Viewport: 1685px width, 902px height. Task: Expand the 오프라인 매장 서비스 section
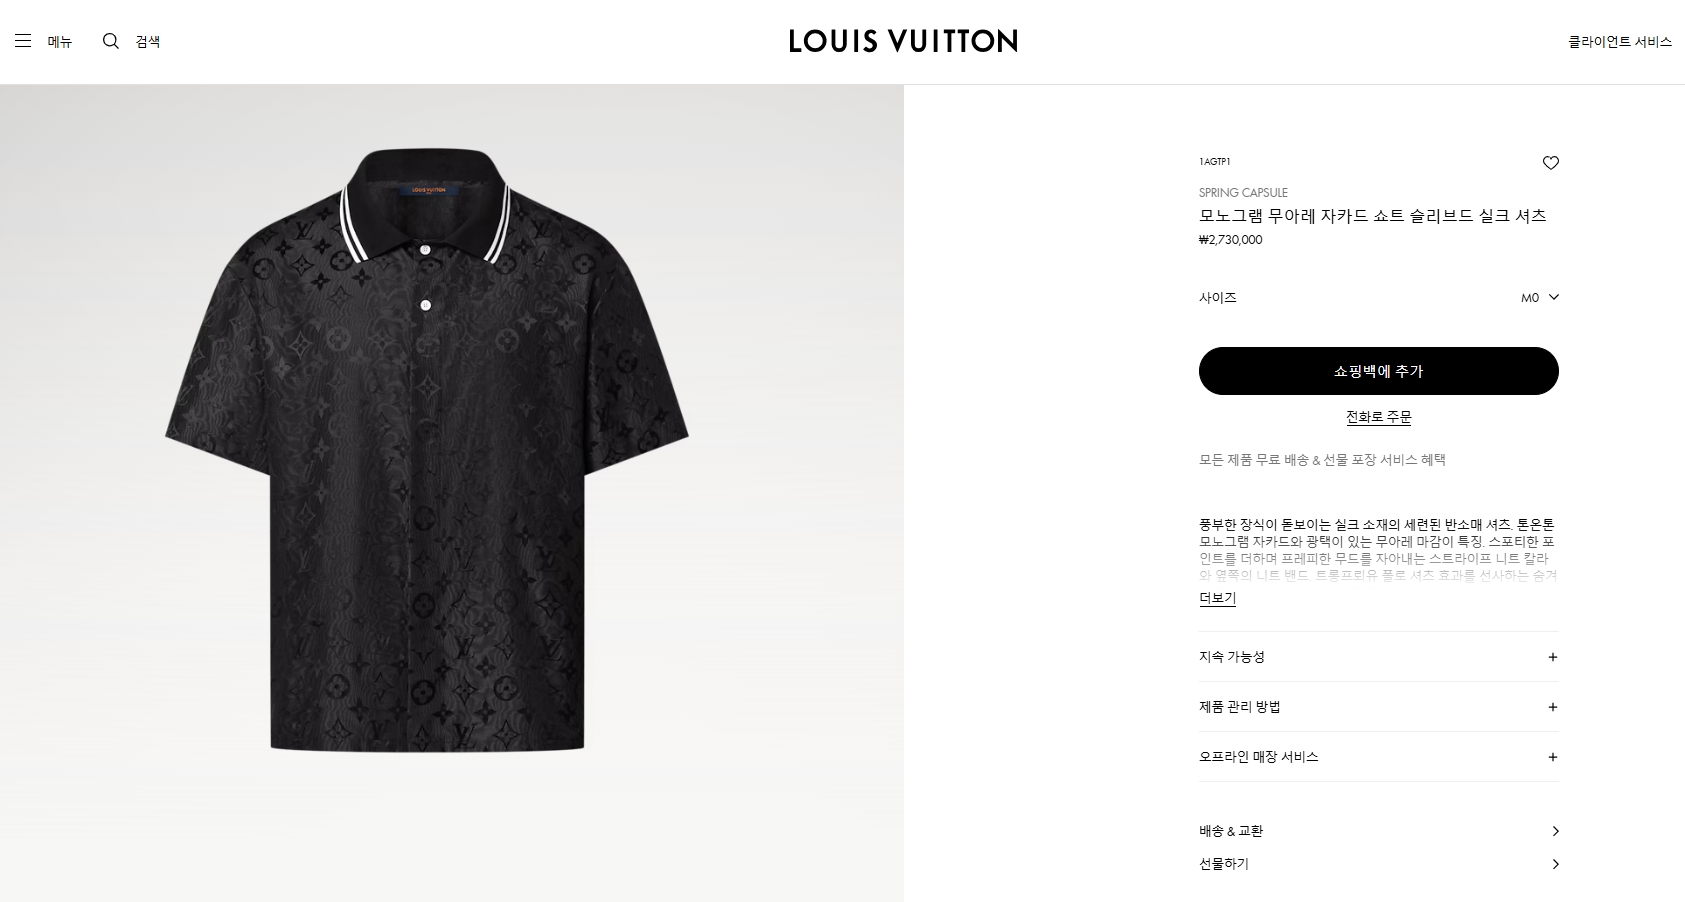[x=1379, y=757]
